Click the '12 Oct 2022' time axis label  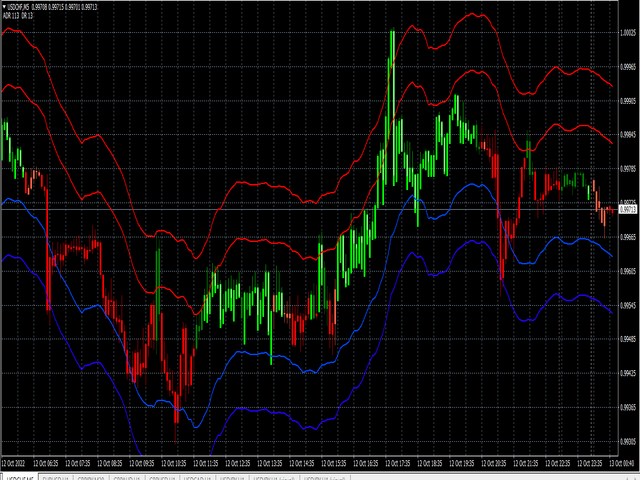tap(13, 463)
